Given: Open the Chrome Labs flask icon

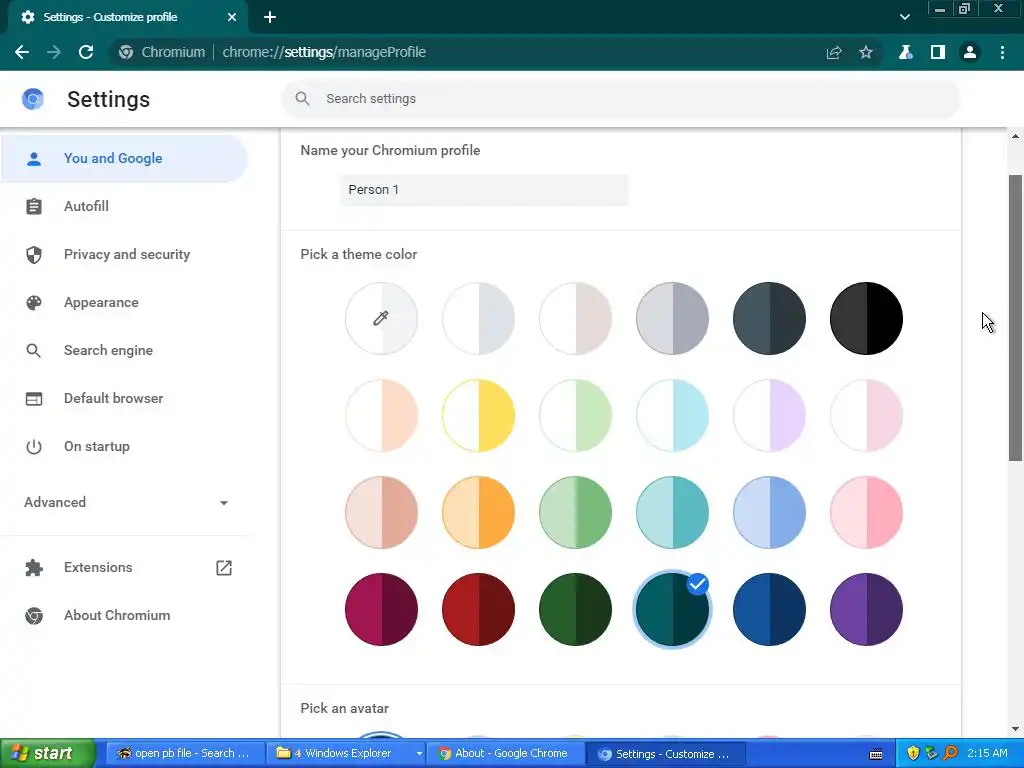Looking at the screenshot, I should [905, 52].
